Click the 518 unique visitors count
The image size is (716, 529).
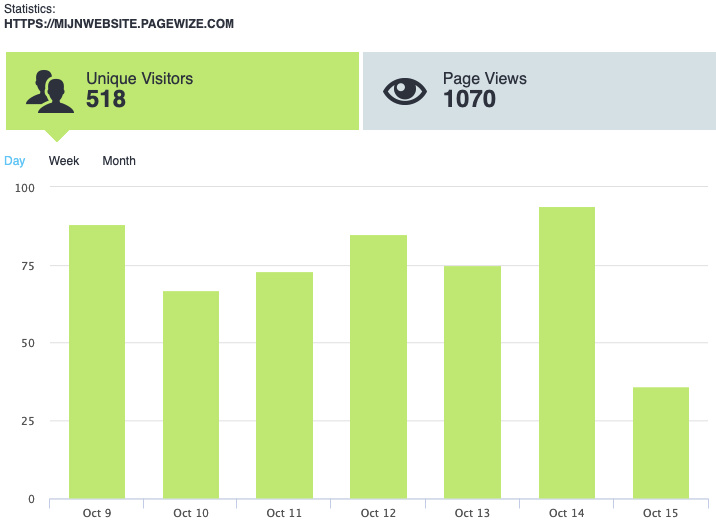pyautogui.click(x=106, y=99)
